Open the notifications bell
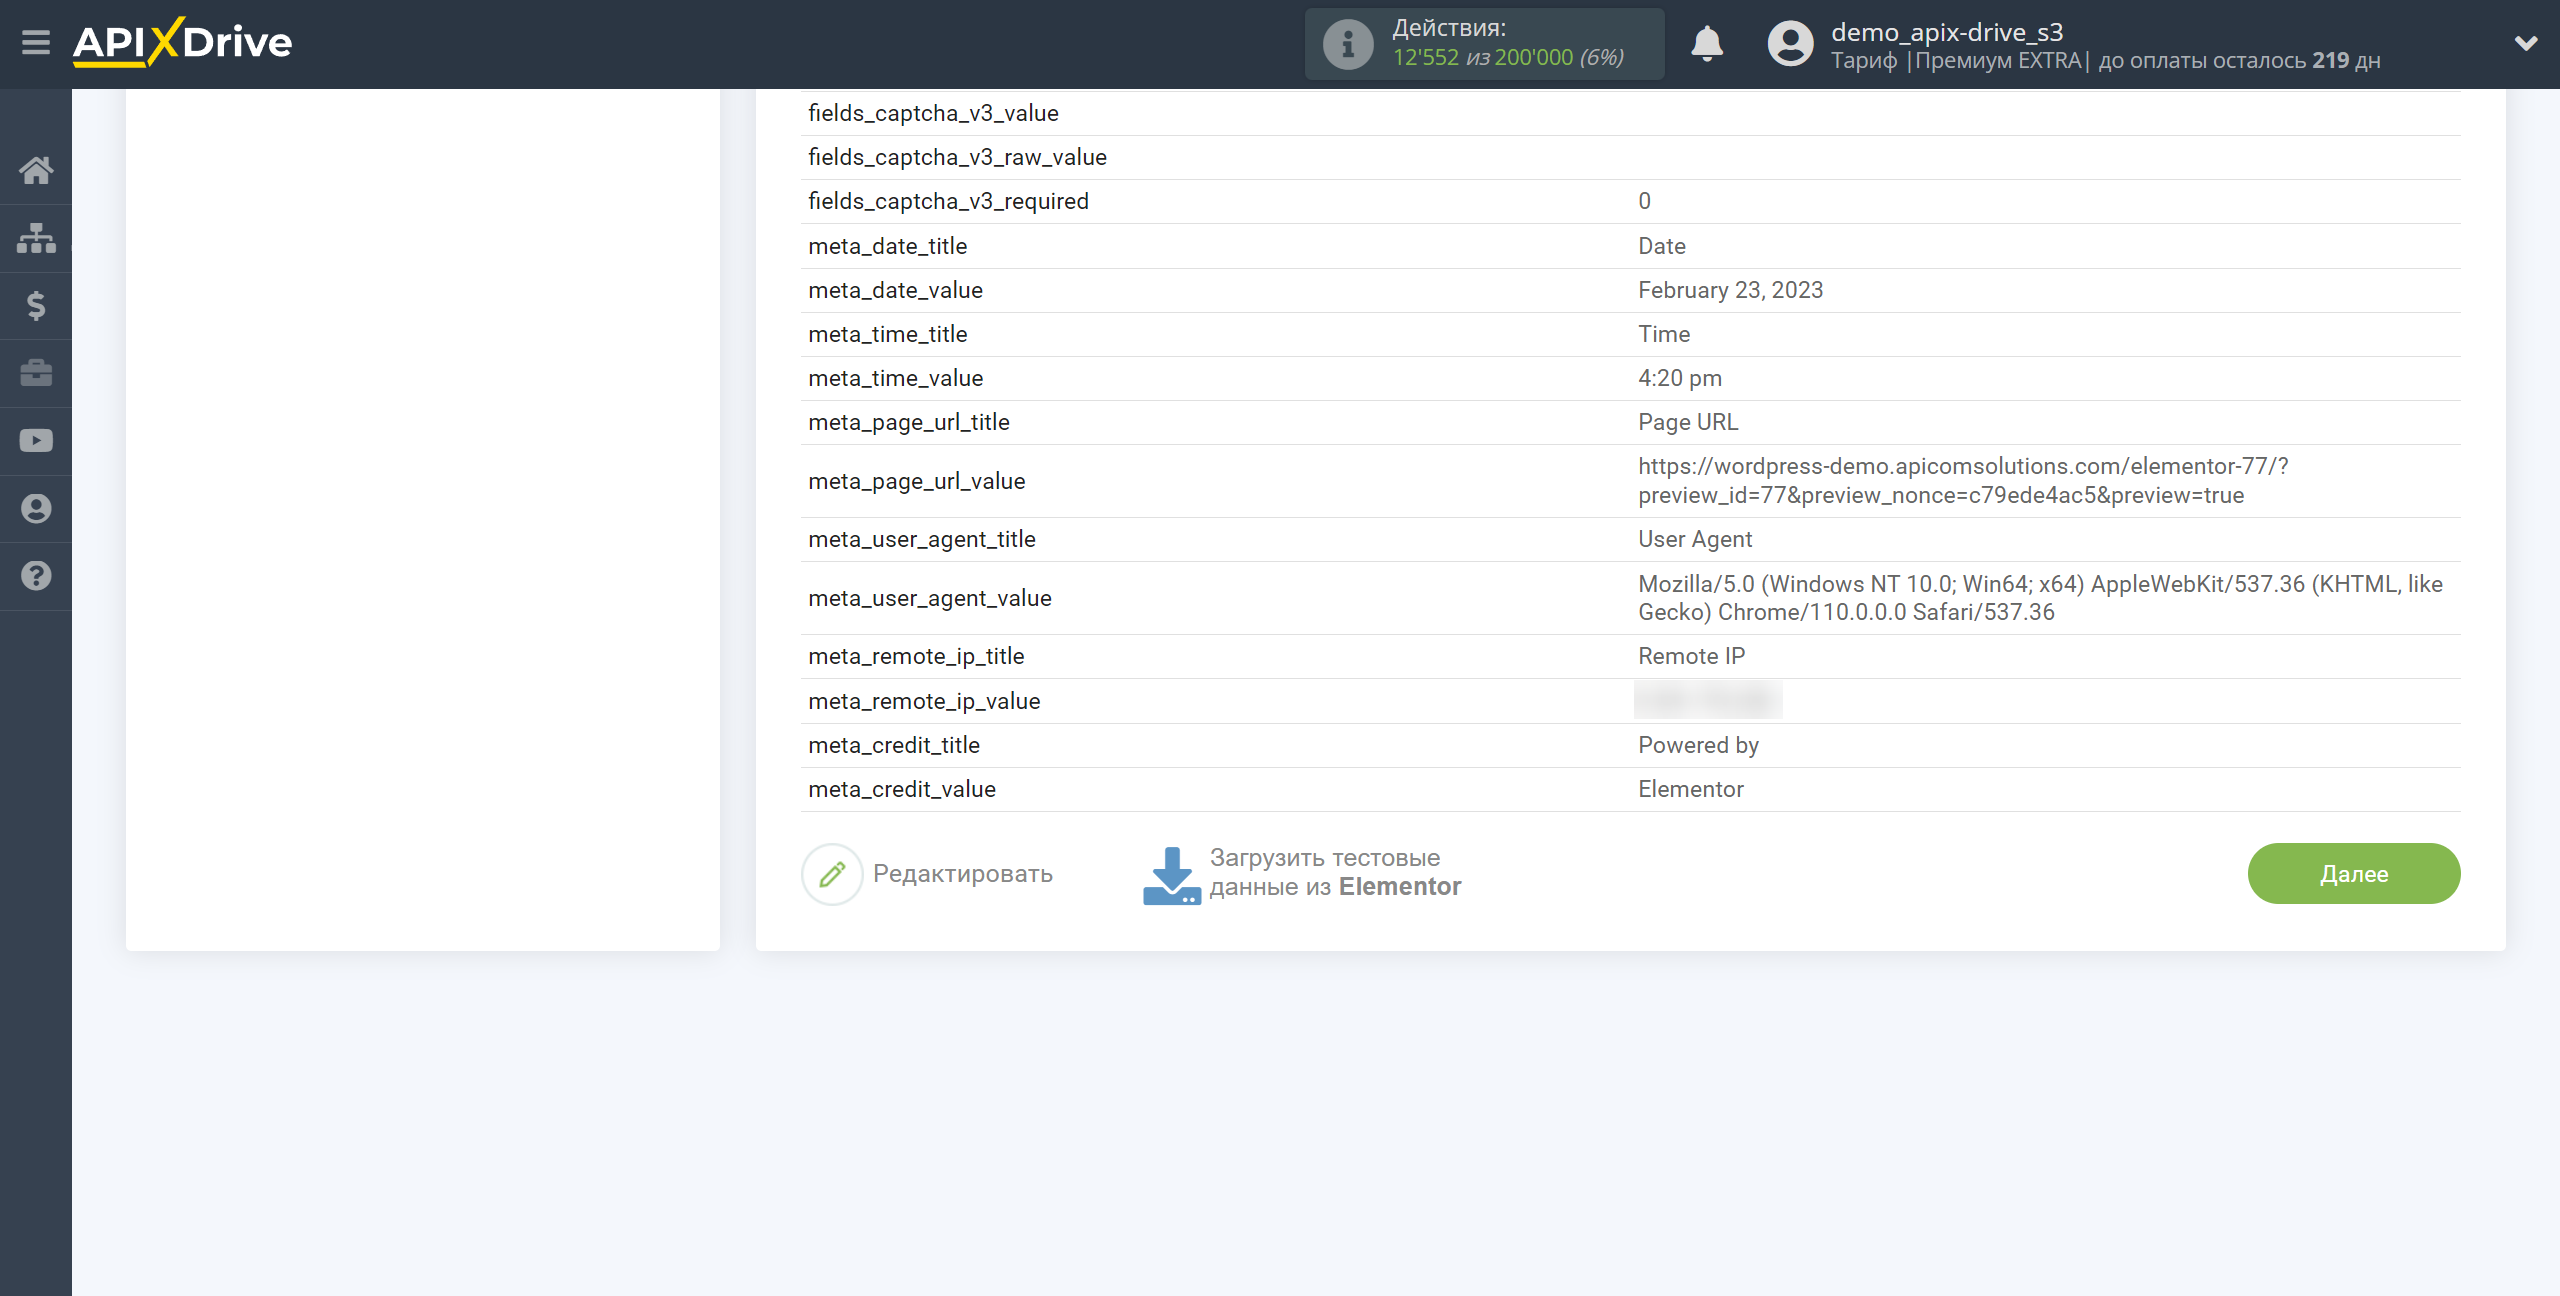This screenshot has width=2560, height=1296. point(1707,44)
